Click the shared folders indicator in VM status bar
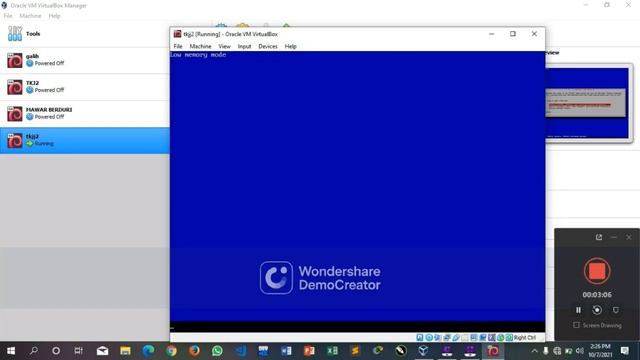The height and width of the screenshot is (360, 640). 464,338
